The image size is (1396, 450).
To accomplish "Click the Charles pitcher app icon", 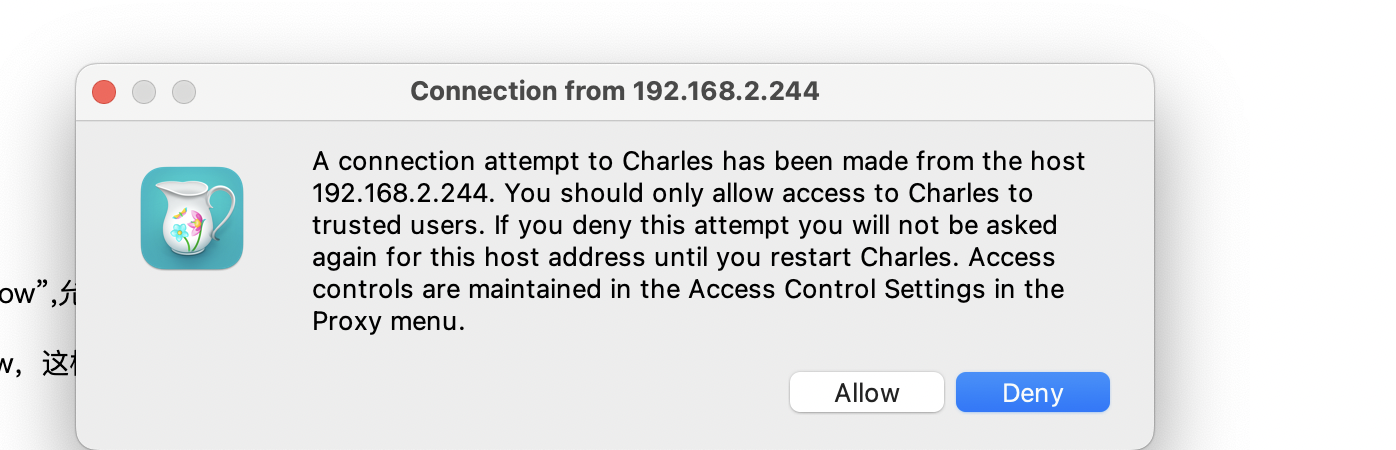I will pyautogui.click(x=192, y=218).
